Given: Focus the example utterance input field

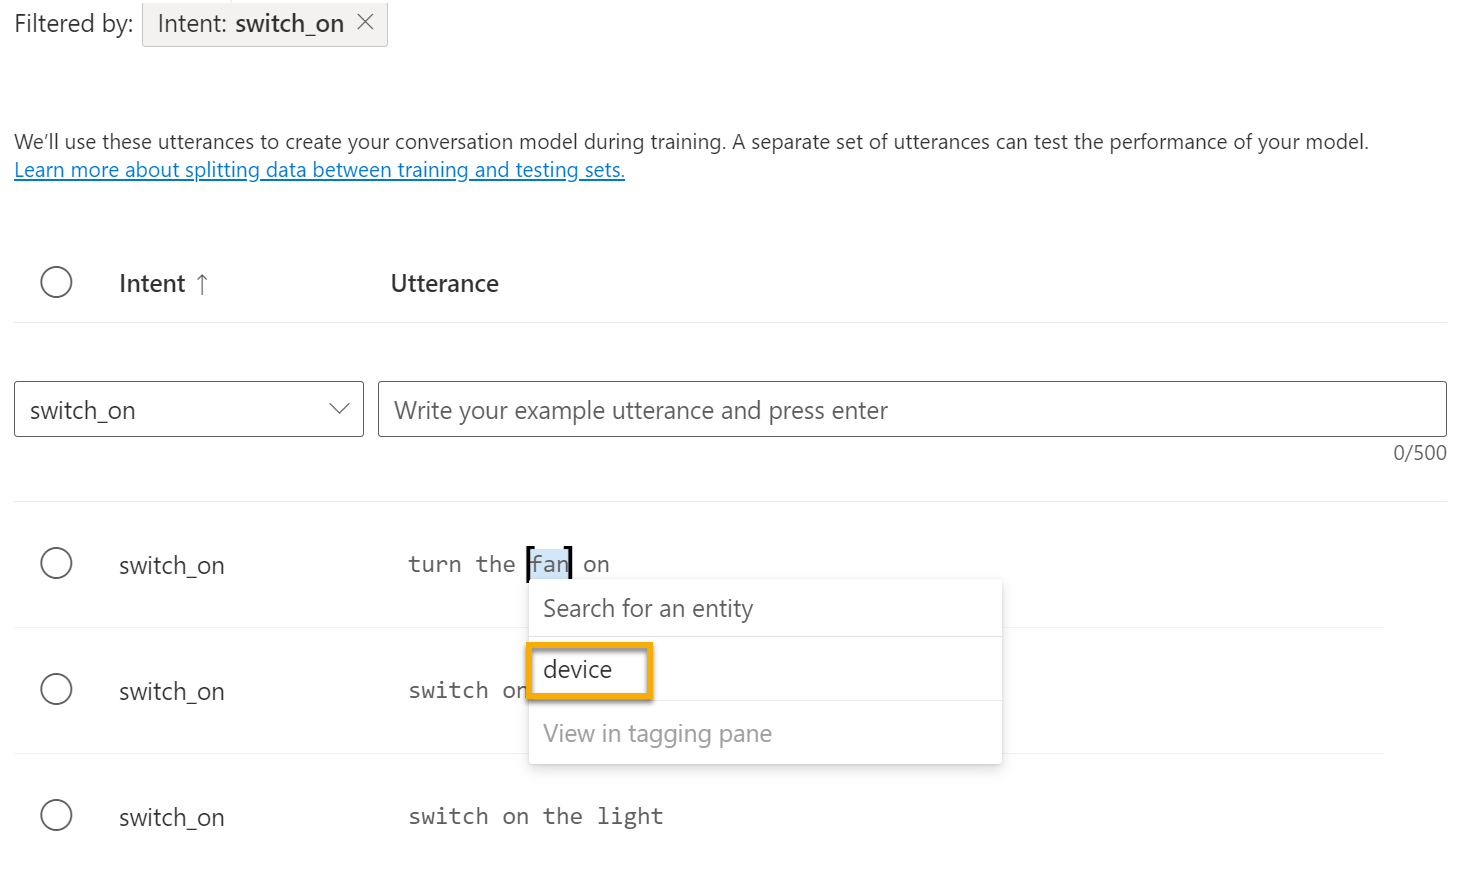Looking at the screenshot, I should 911,409.
